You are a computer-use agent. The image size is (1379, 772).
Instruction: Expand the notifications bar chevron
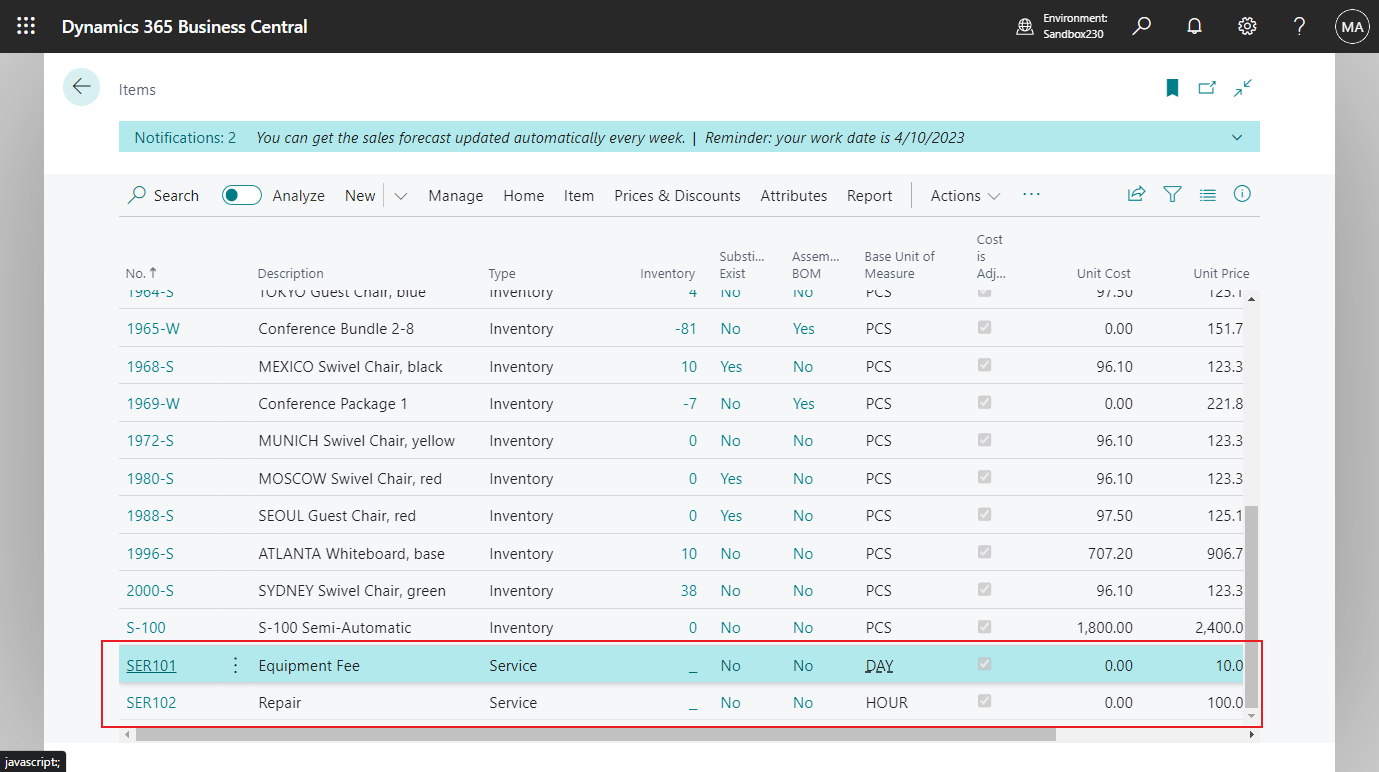[1237, 138]
